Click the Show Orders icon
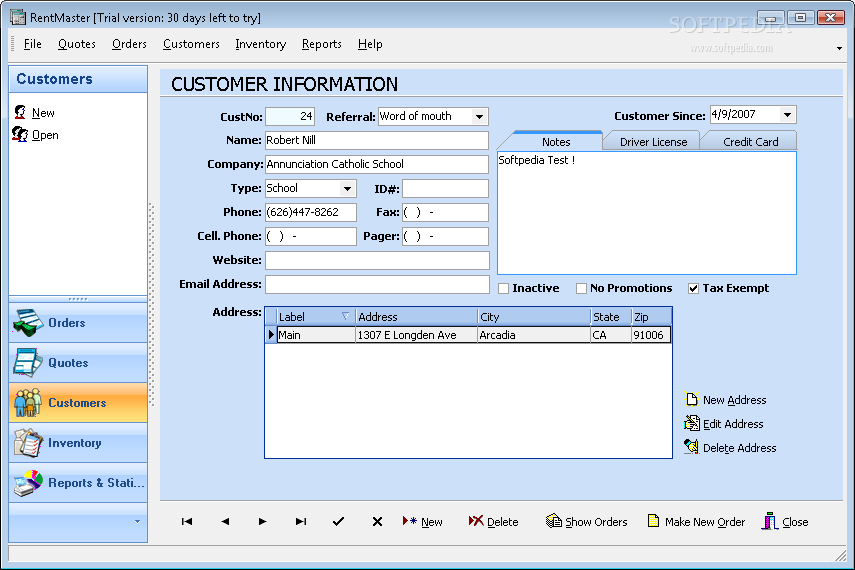855x570 pixels. 553,521
